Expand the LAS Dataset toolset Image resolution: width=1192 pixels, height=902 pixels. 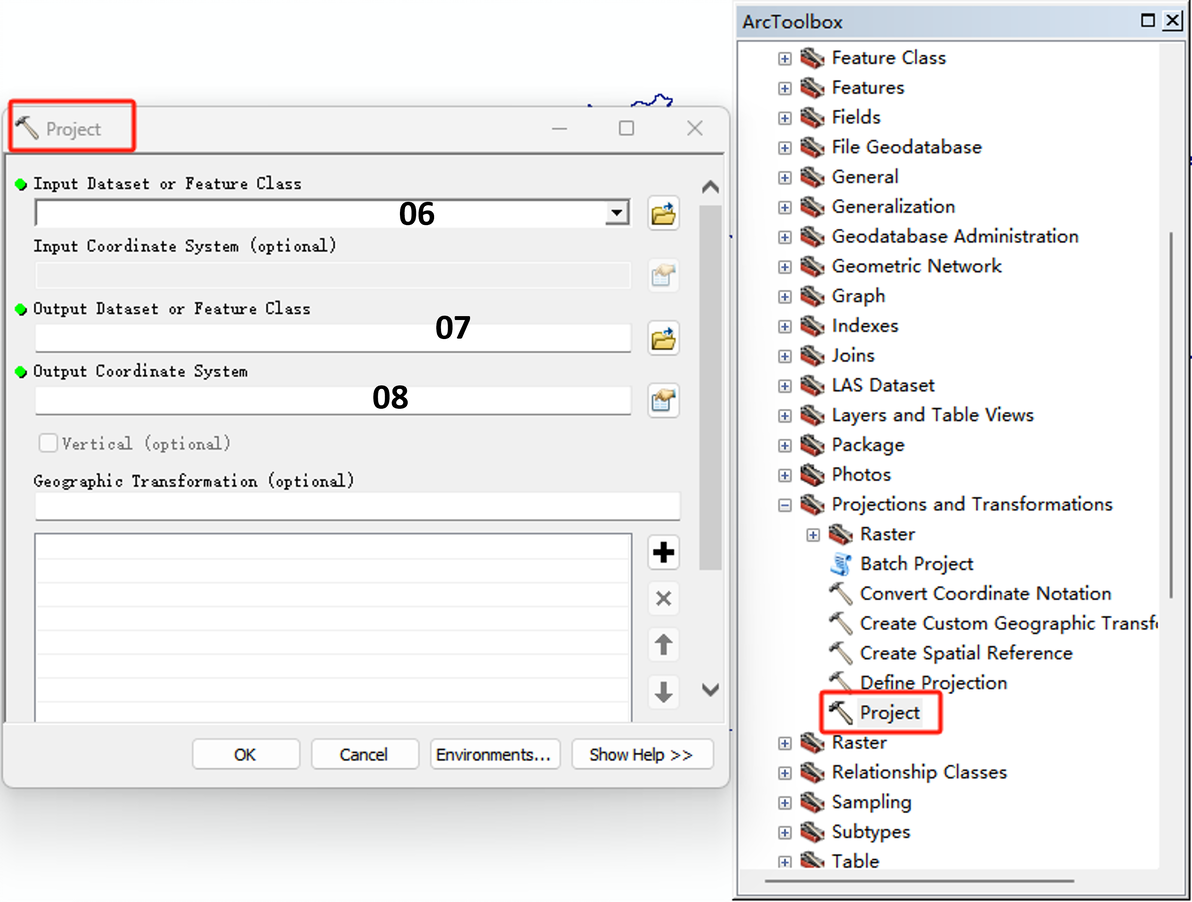(x=785, y=386)
